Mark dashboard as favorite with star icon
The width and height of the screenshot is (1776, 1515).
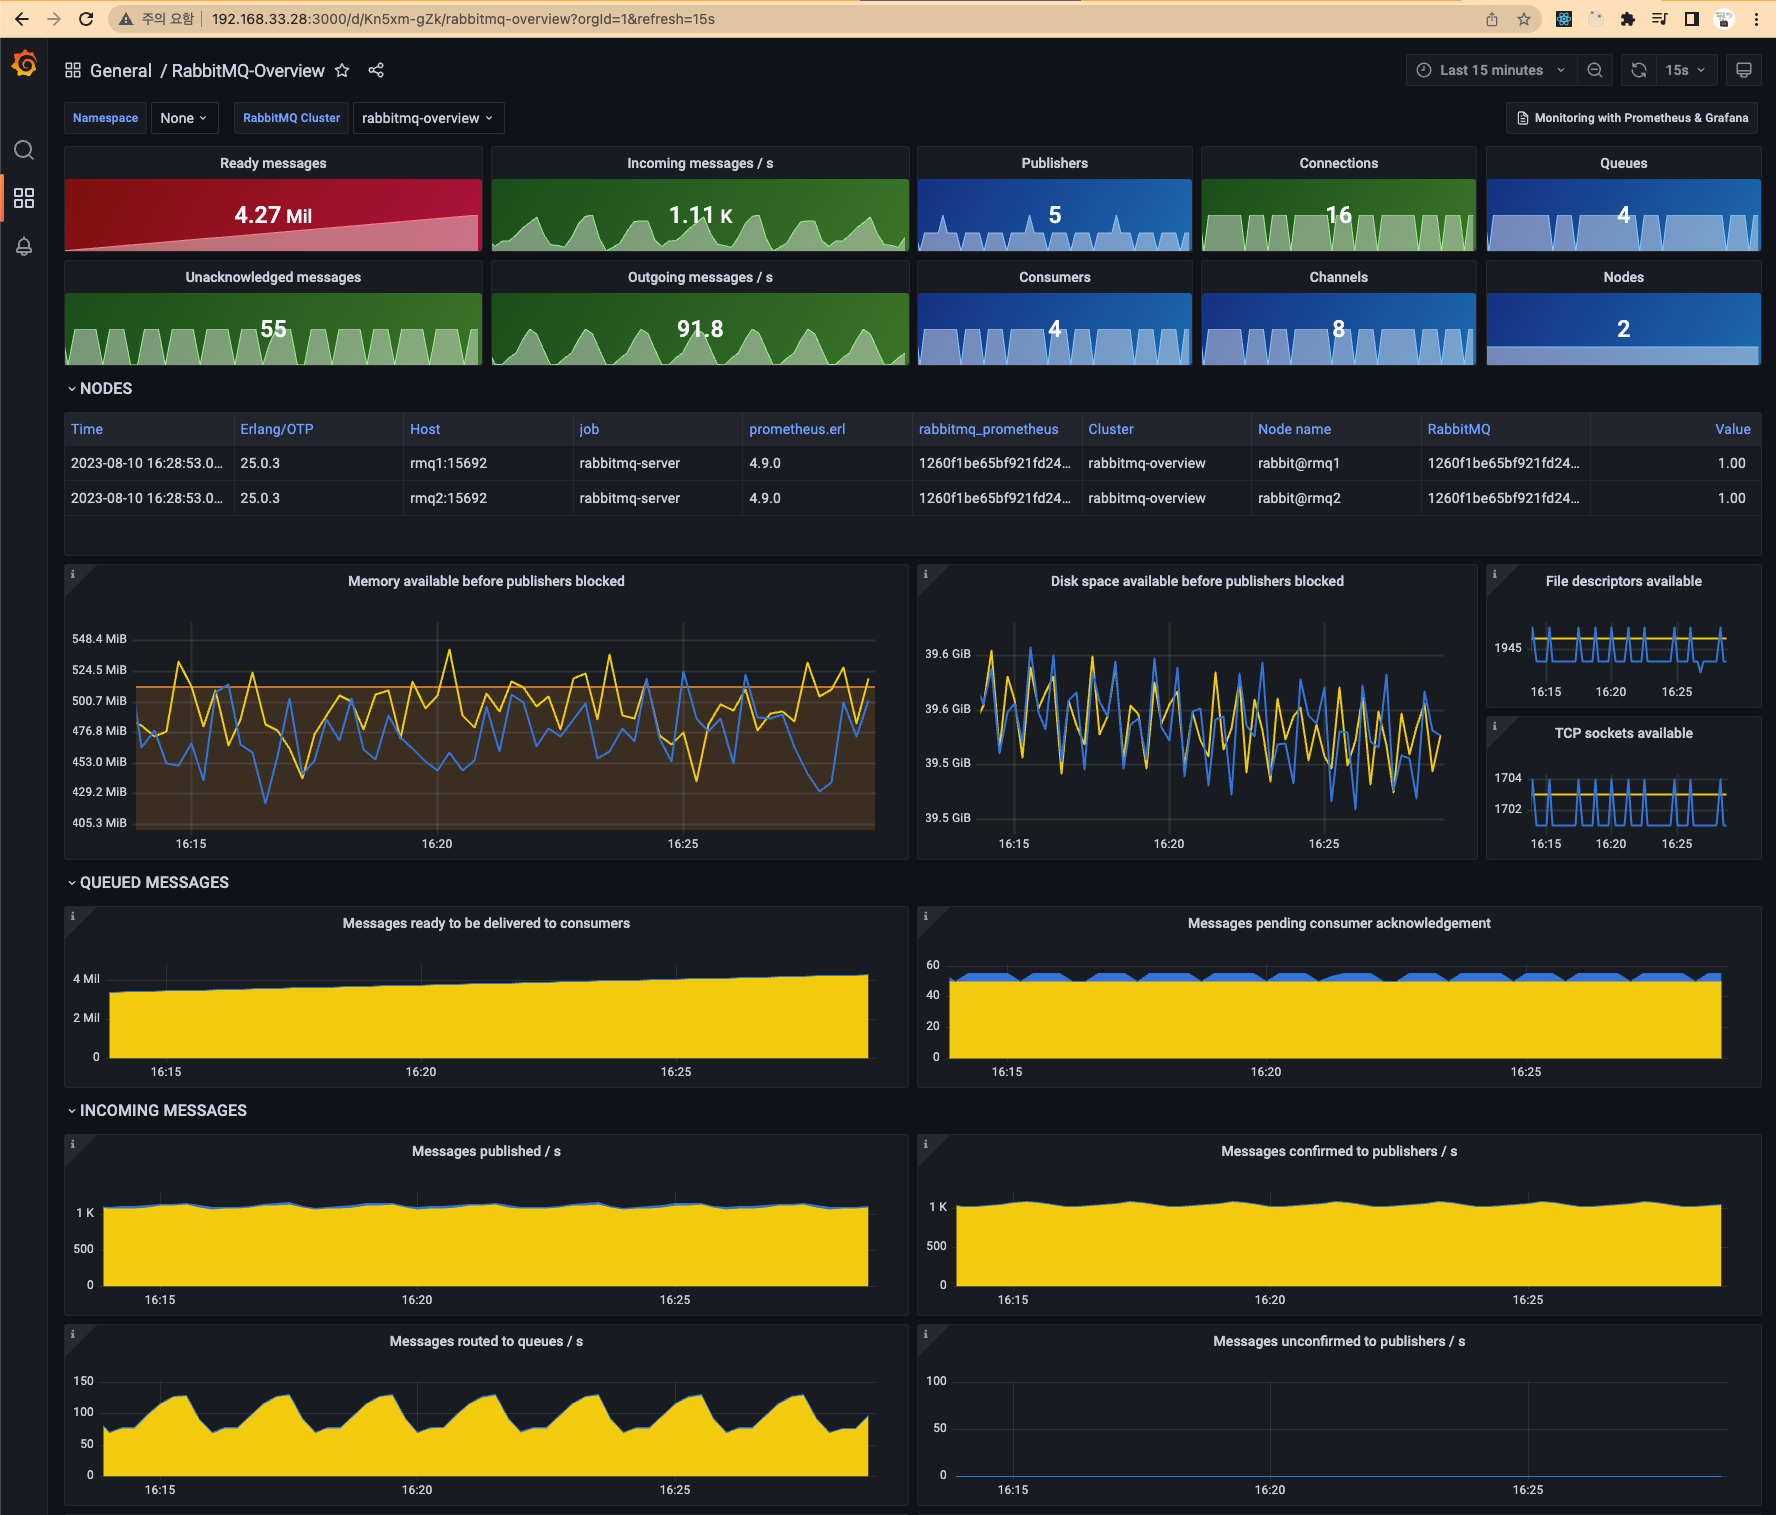tap(342, 70)
